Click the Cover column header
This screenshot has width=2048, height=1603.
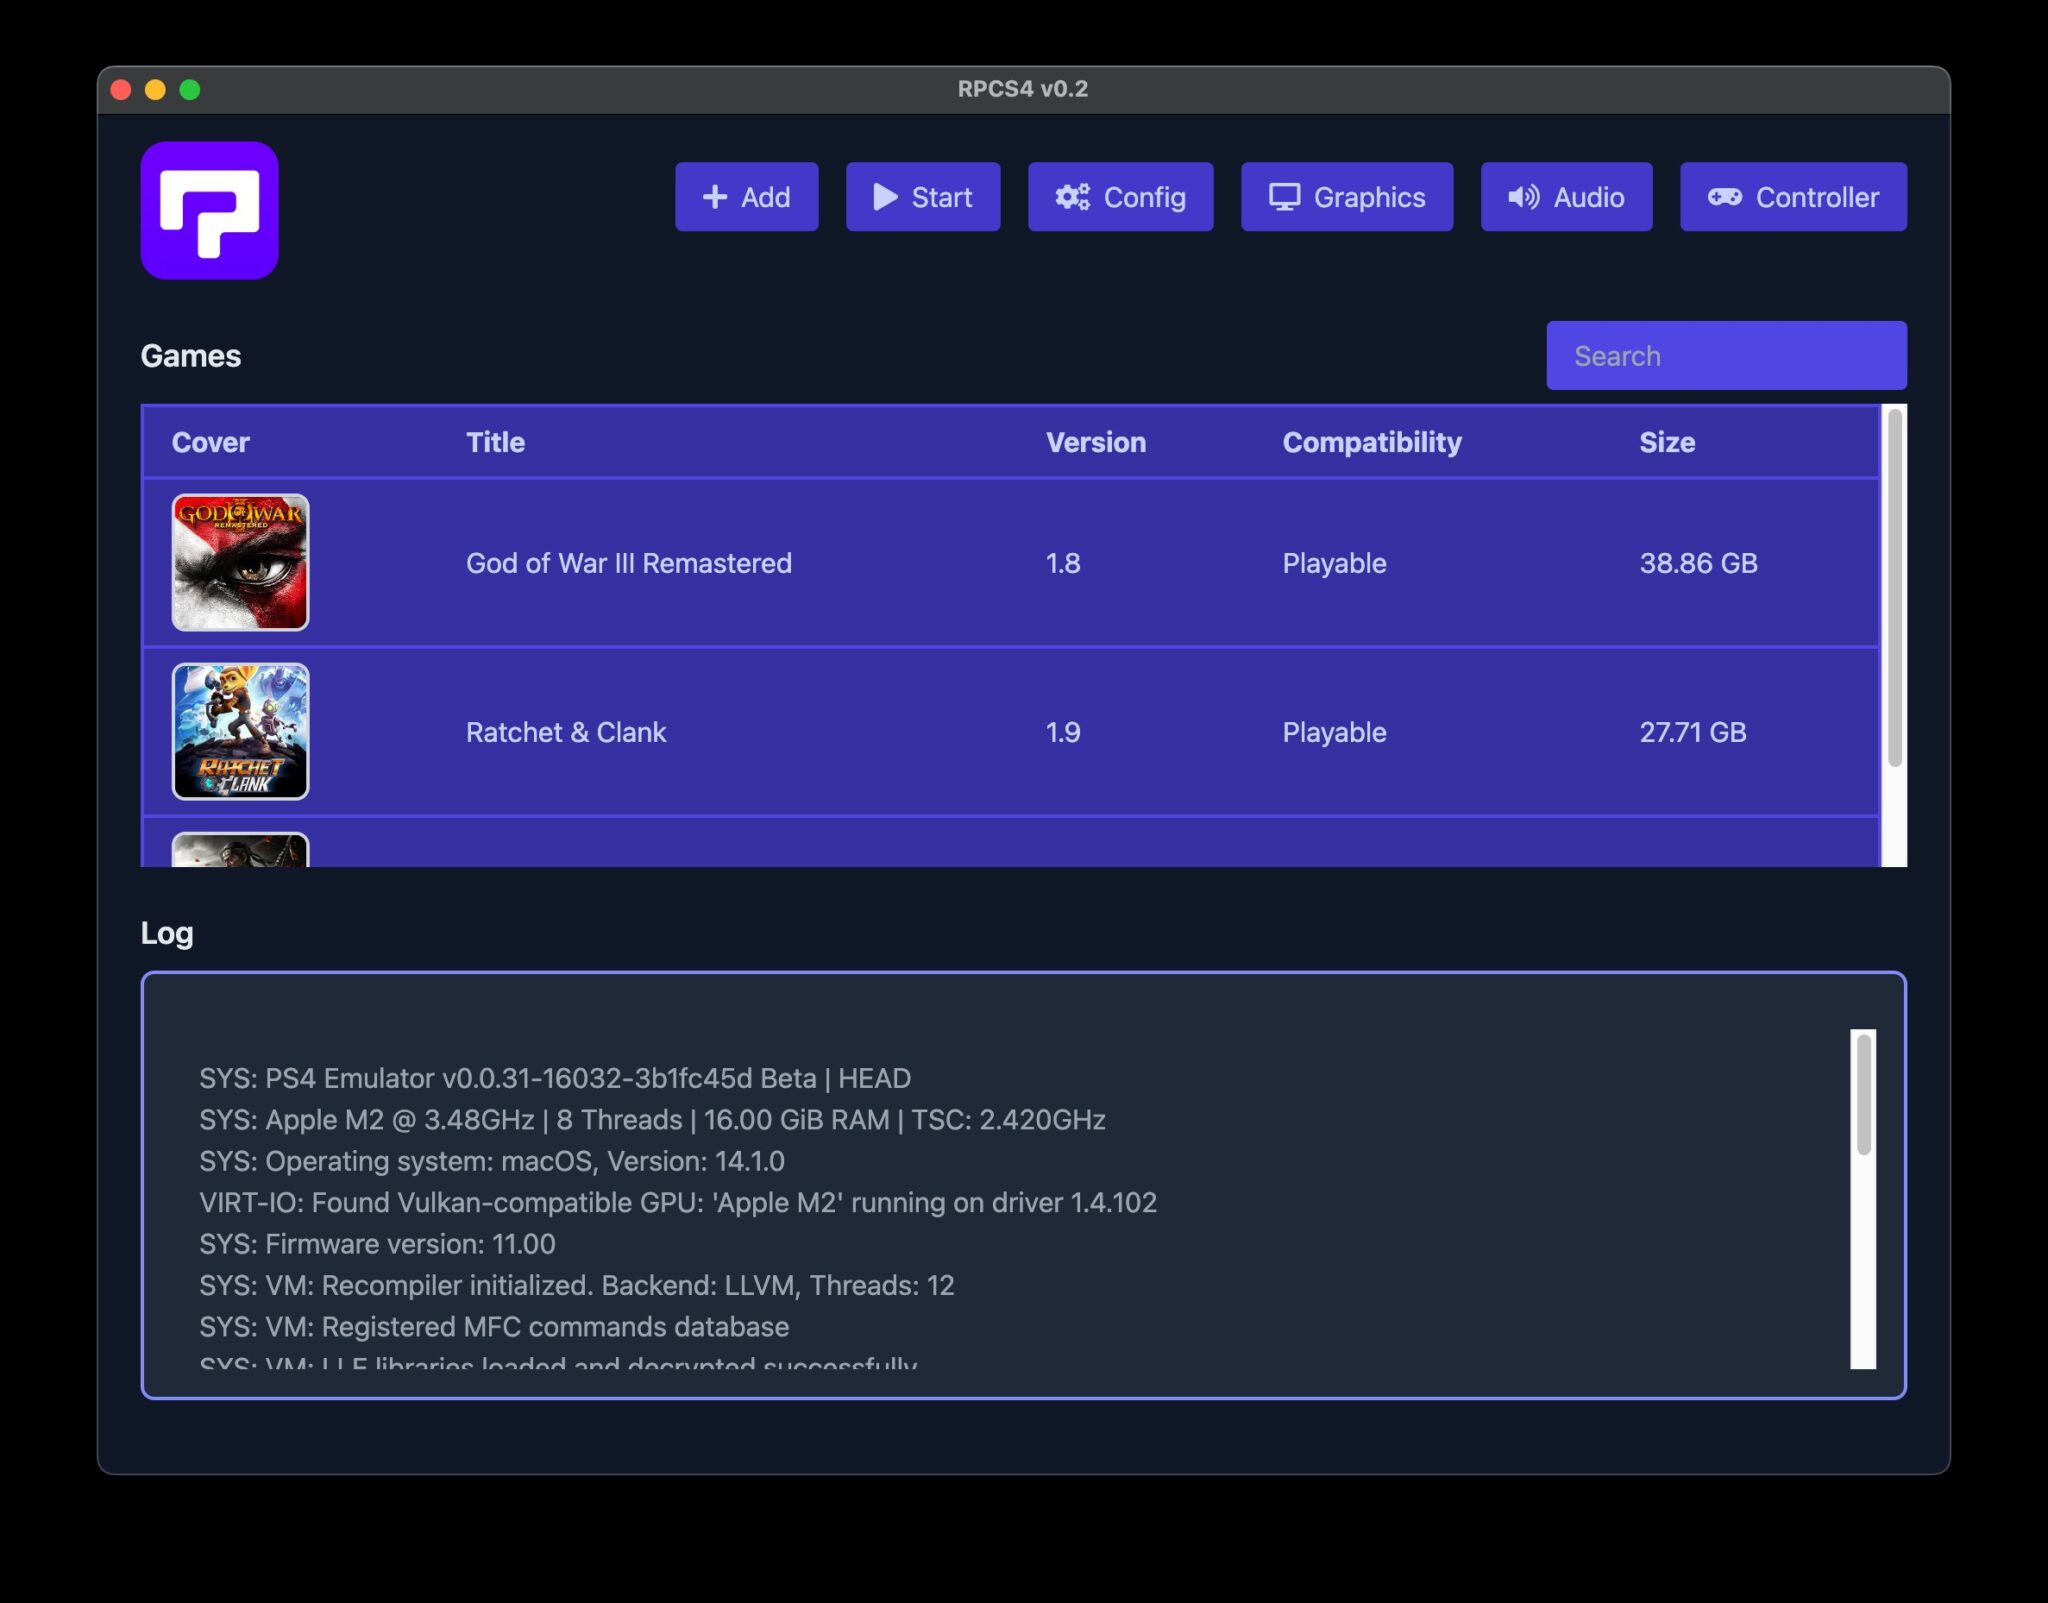pyautogui.click(x=210, y=442)
